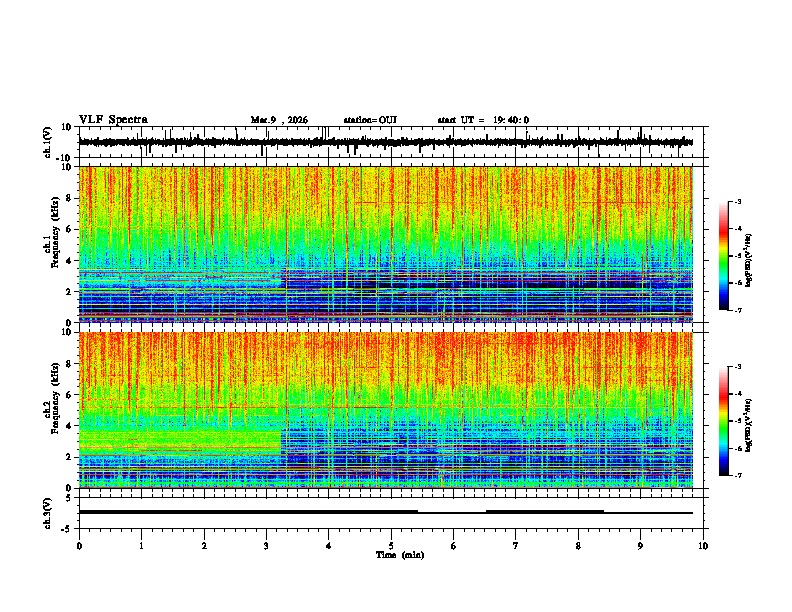Viewport: 792px width, 612px height.
Task: Click time axis tick label "7"
Action: click(516, 546)
